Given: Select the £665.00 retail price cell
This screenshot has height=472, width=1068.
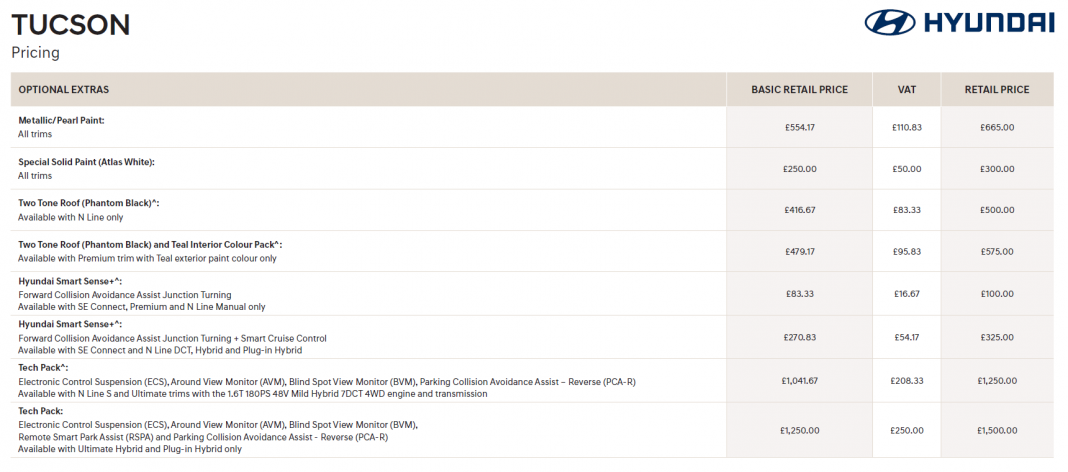Looking at the screenshot, I should tap(996, 127).
